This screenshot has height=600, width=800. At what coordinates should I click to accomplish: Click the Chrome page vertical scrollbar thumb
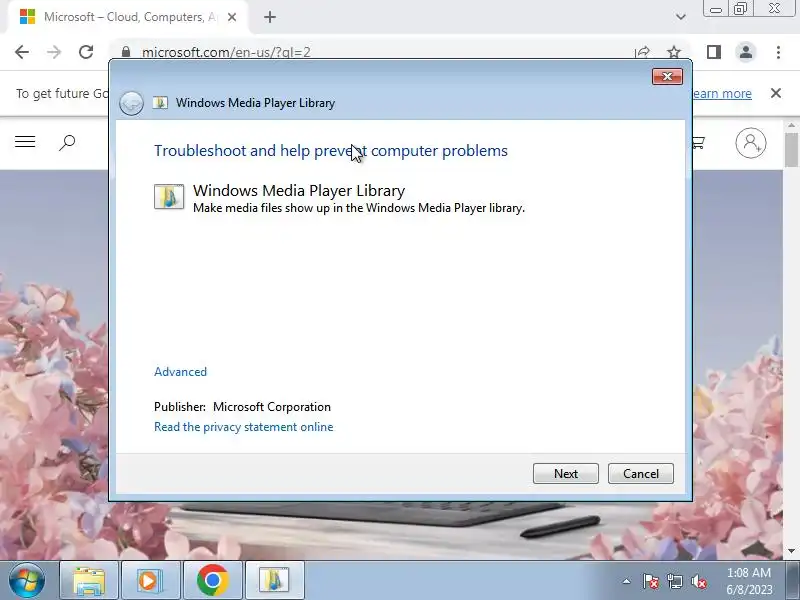(791, 149)
